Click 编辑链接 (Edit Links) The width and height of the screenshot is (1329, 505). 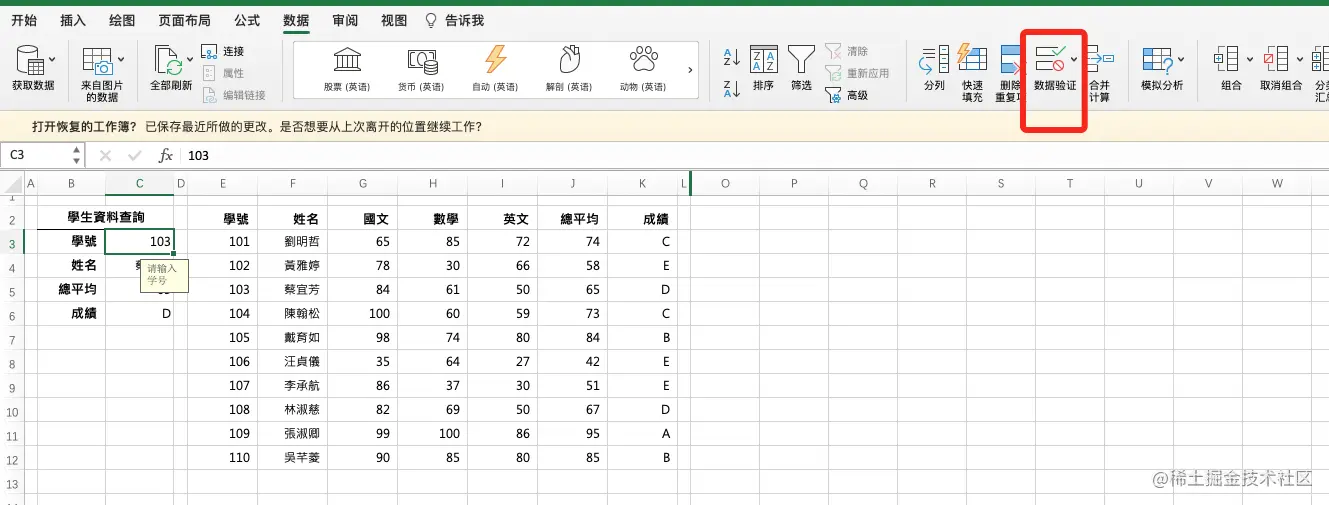coord(233,95)
